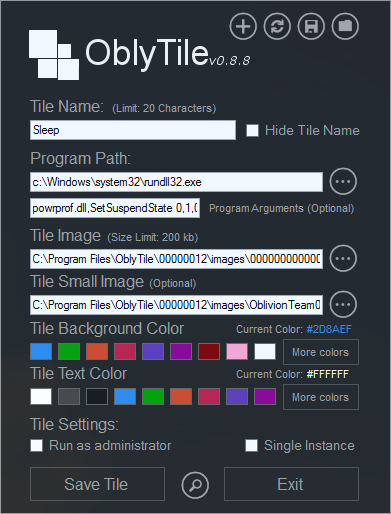This screenshot has width=391, height=514.
Task: Check Run as administrator option
Action: point(36,445)
